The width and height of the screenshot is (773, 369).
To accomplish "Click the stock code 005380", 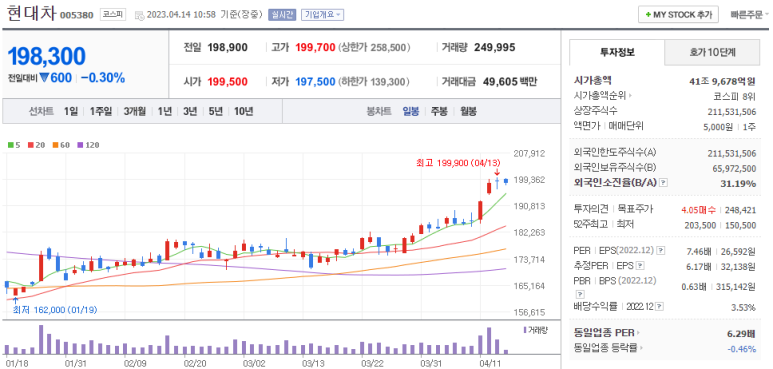I will [76, 15].
